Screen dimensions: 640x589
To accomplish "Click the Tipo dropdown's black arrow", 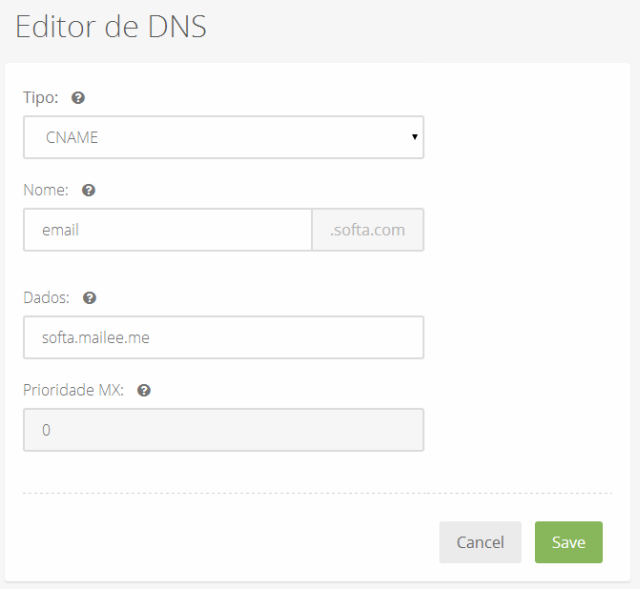I will point(415,137).
